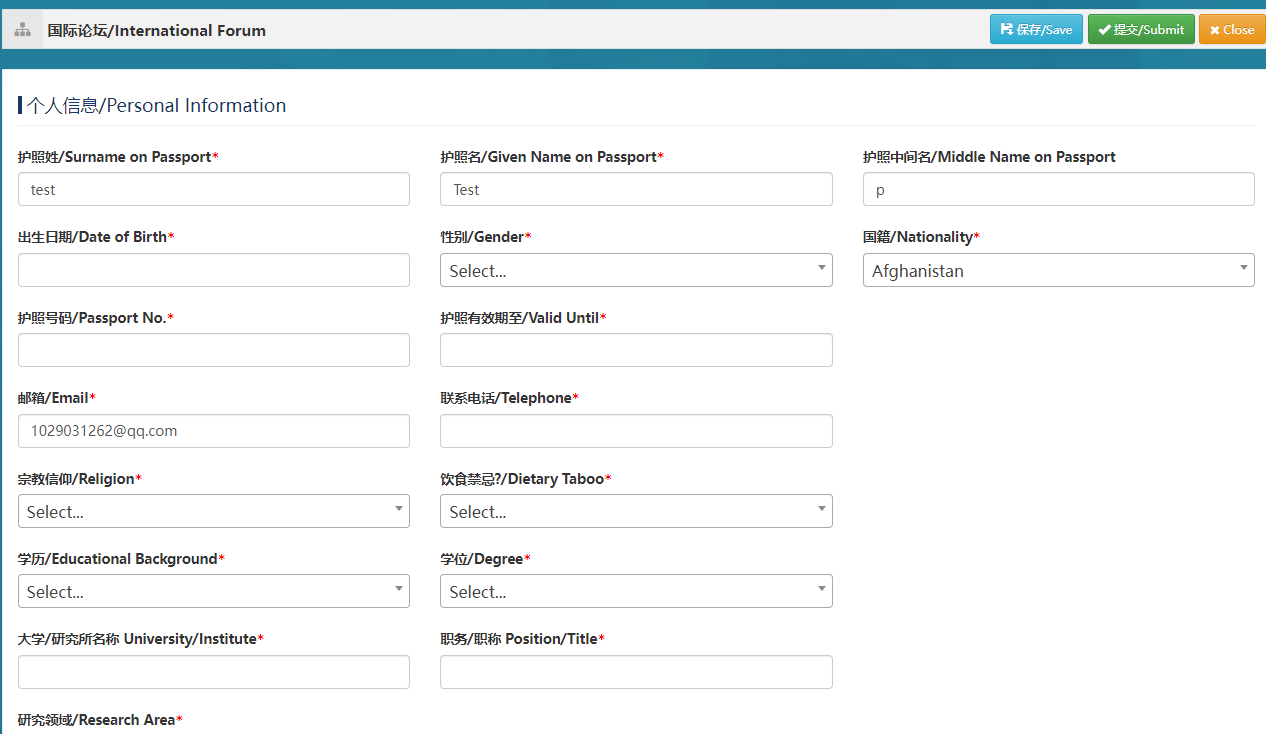Screen dimensions: 1266x734
Task: Open the Religion select dropdown
Action: point(214,511)
